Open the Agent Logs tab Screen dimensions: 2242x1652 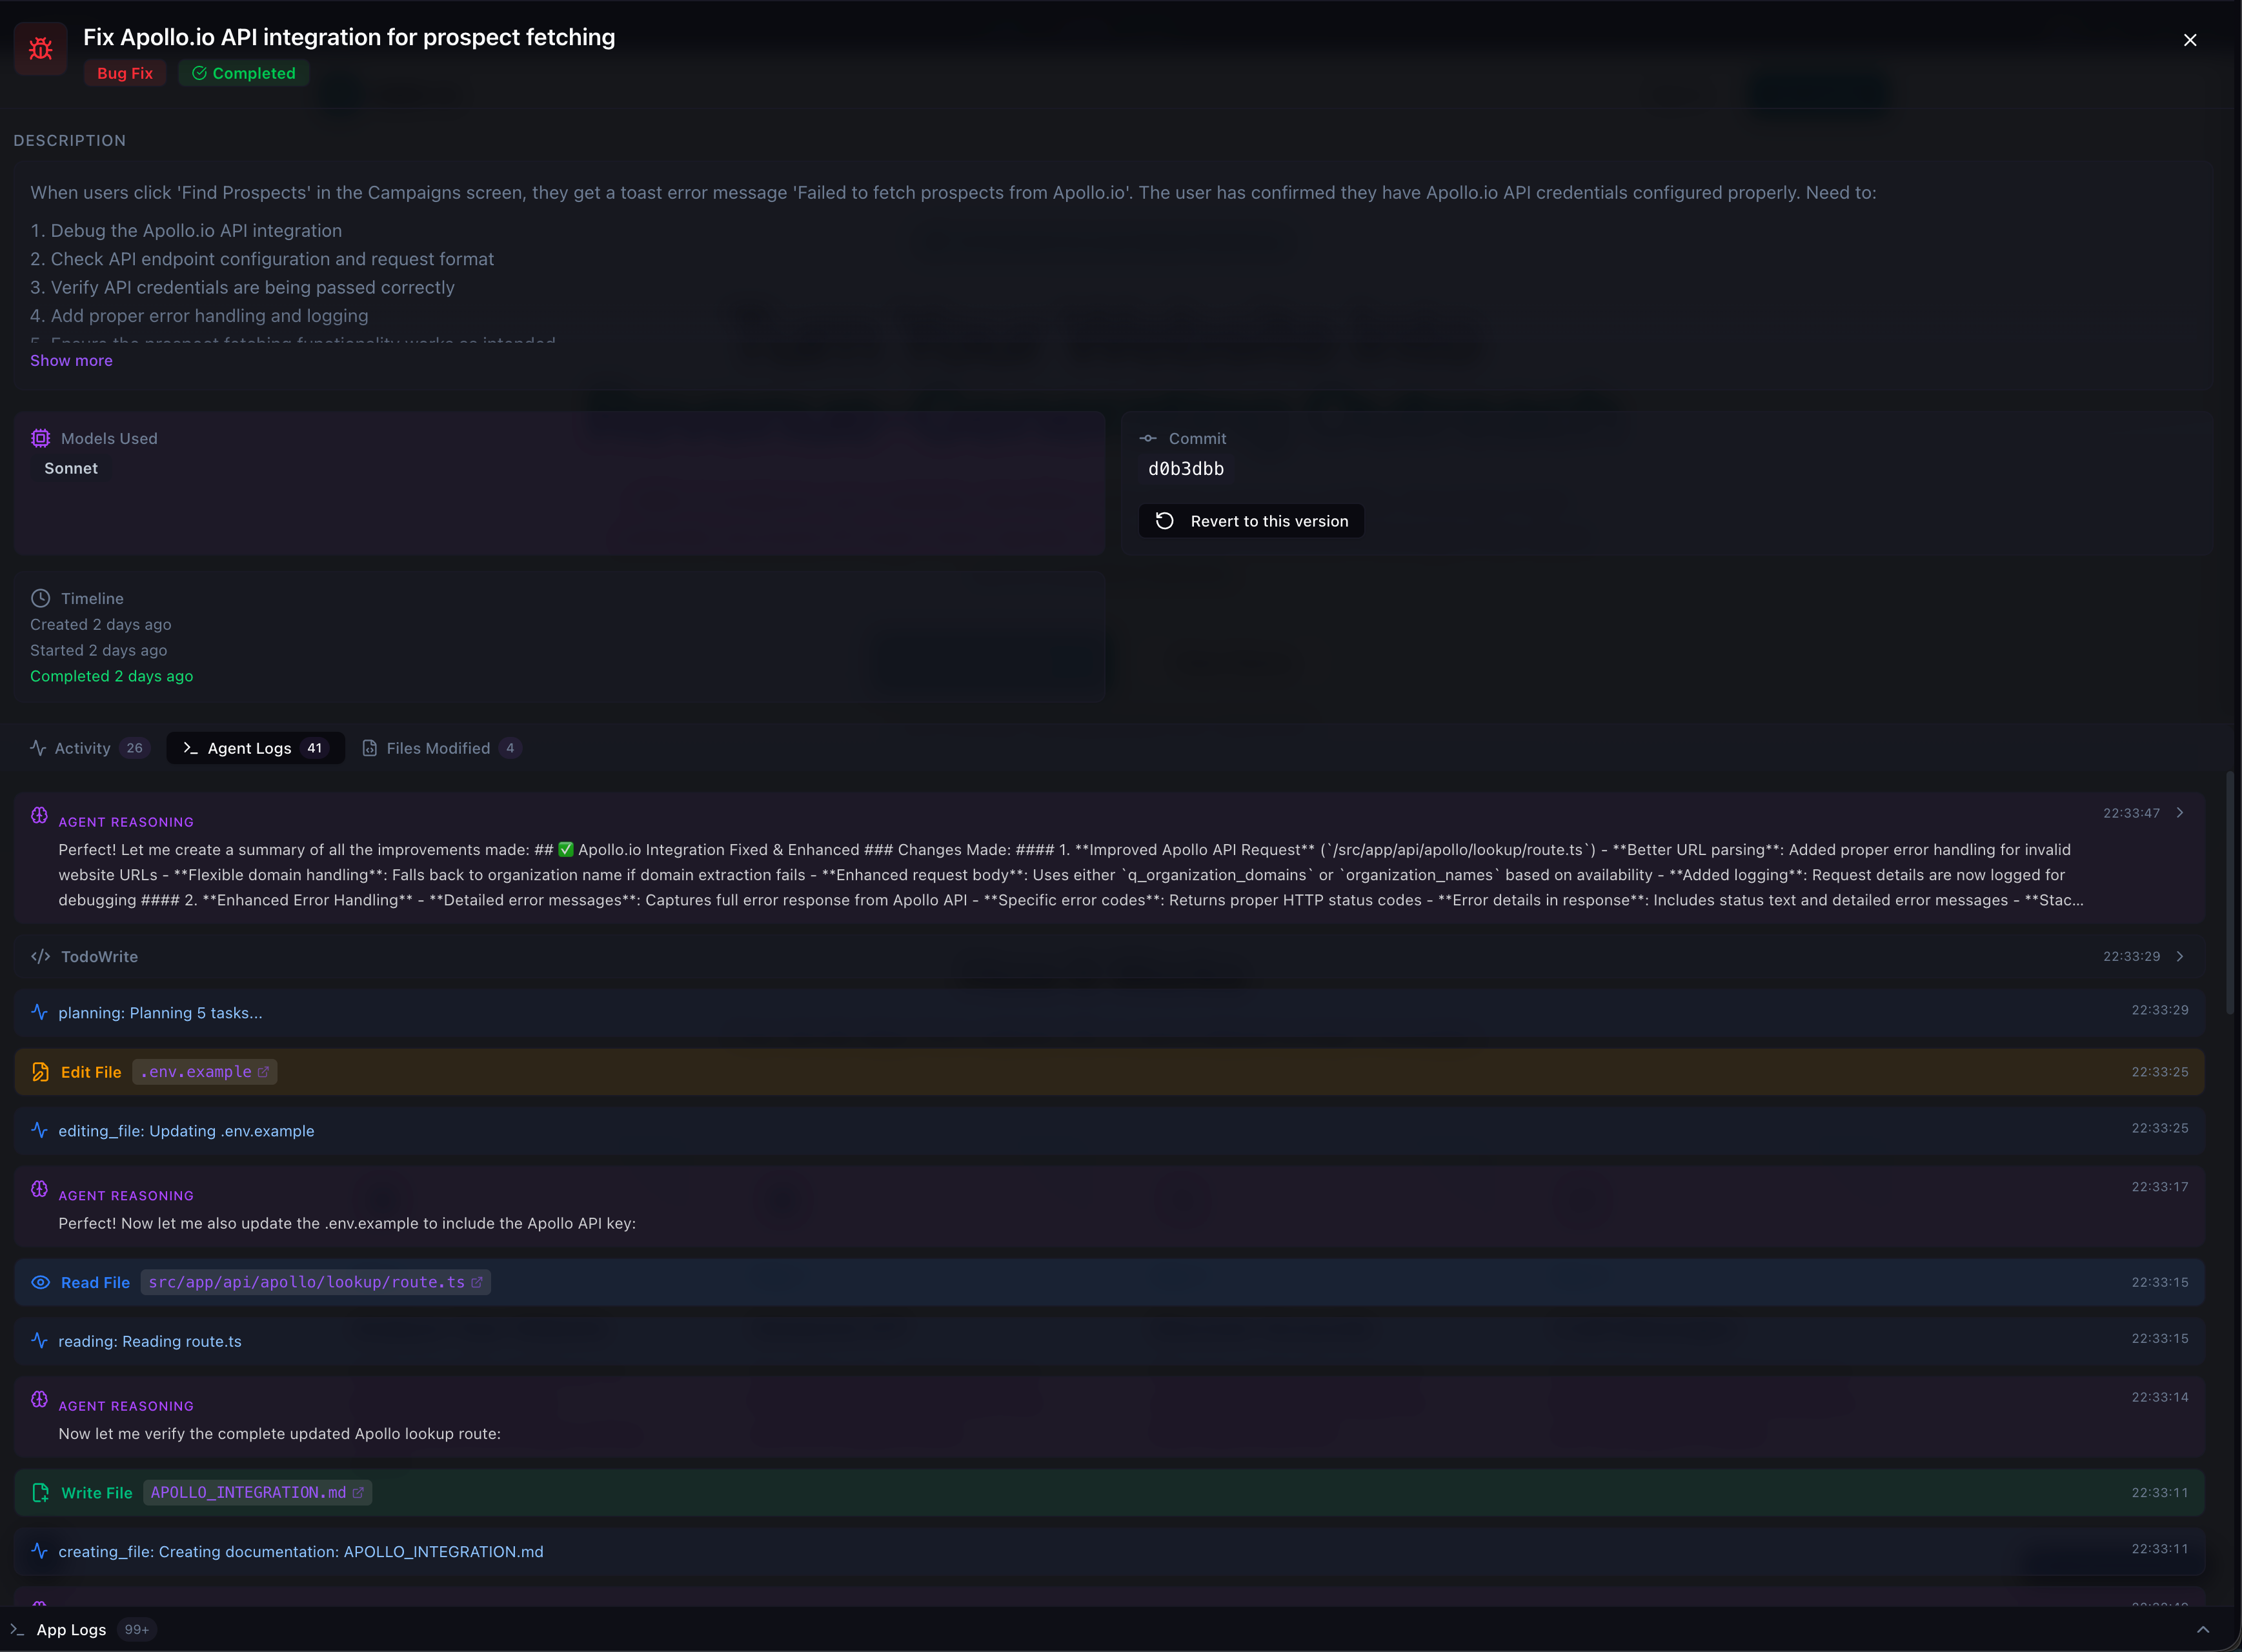coord(255,748)
